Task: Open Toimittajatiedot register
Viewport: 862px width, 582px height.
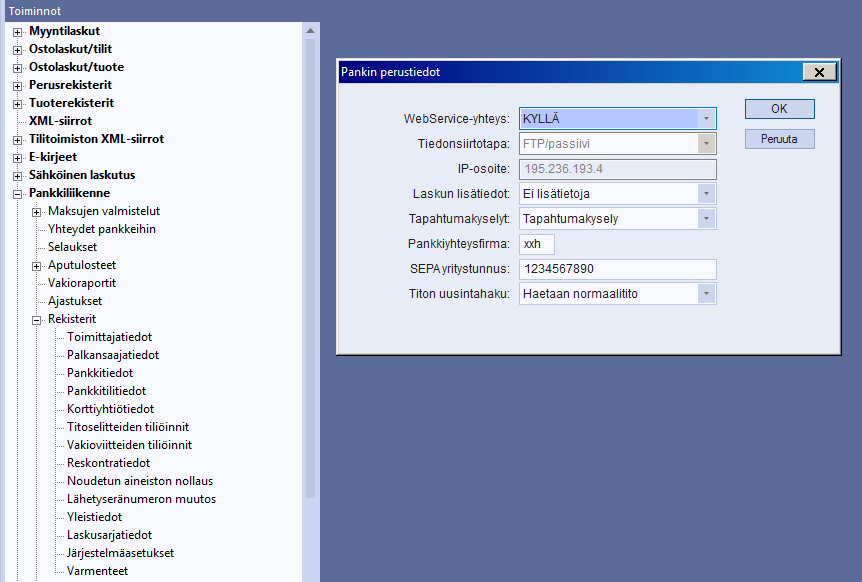Action: point(109,337)
